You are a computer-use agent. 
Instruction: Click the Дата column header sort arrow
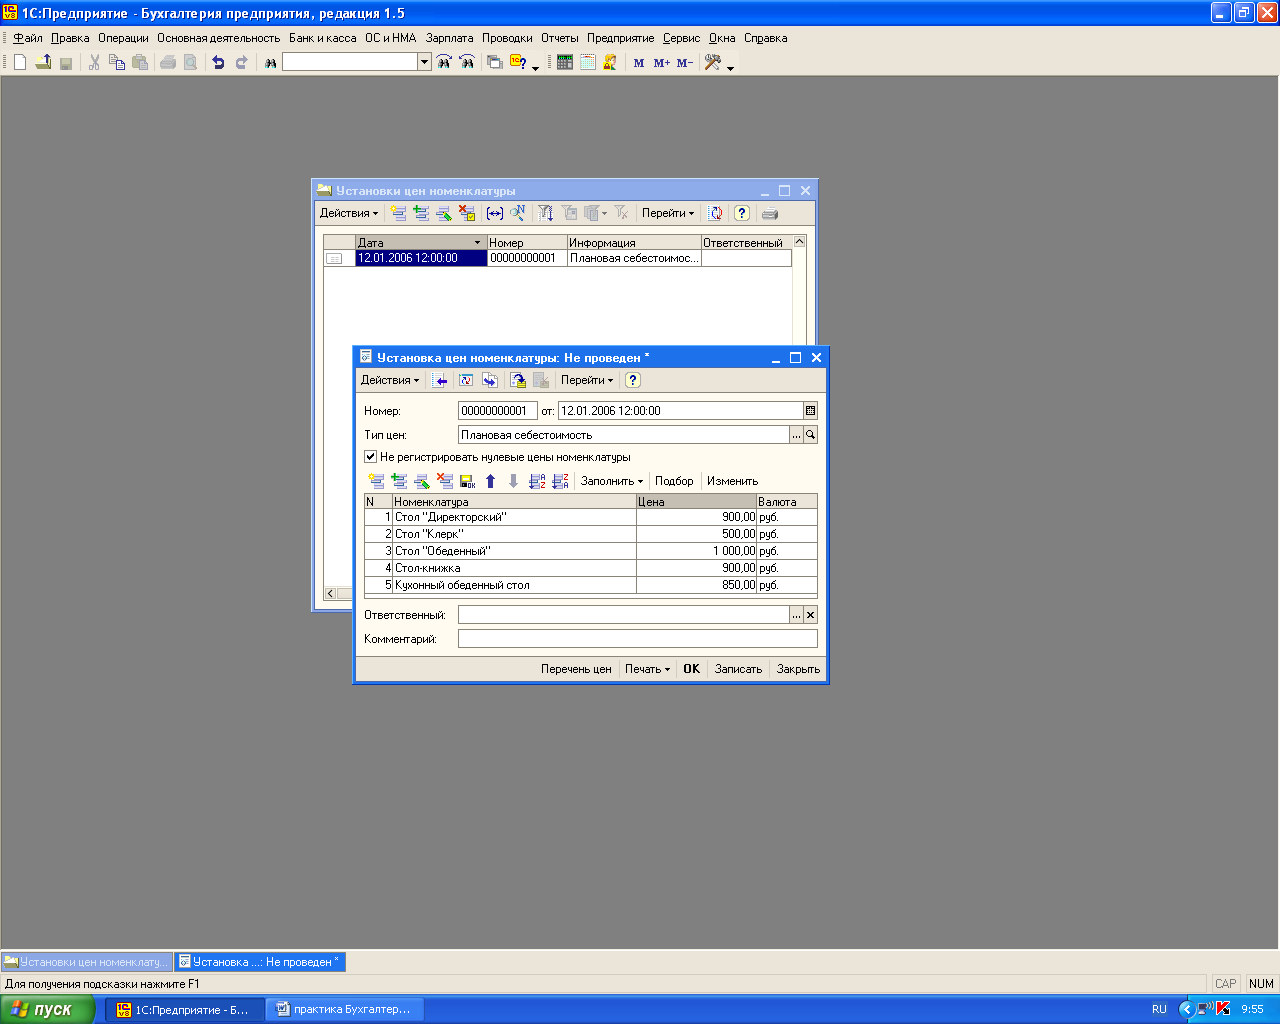[x=477, y=243]
